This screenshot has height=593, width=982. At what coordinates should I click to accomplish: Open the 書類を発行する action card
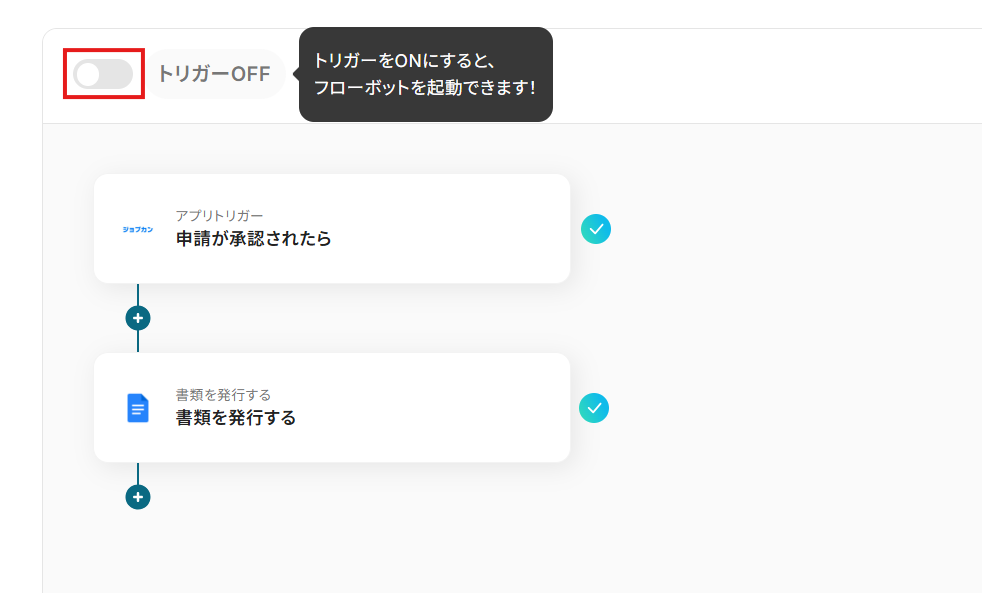[332, 408]
